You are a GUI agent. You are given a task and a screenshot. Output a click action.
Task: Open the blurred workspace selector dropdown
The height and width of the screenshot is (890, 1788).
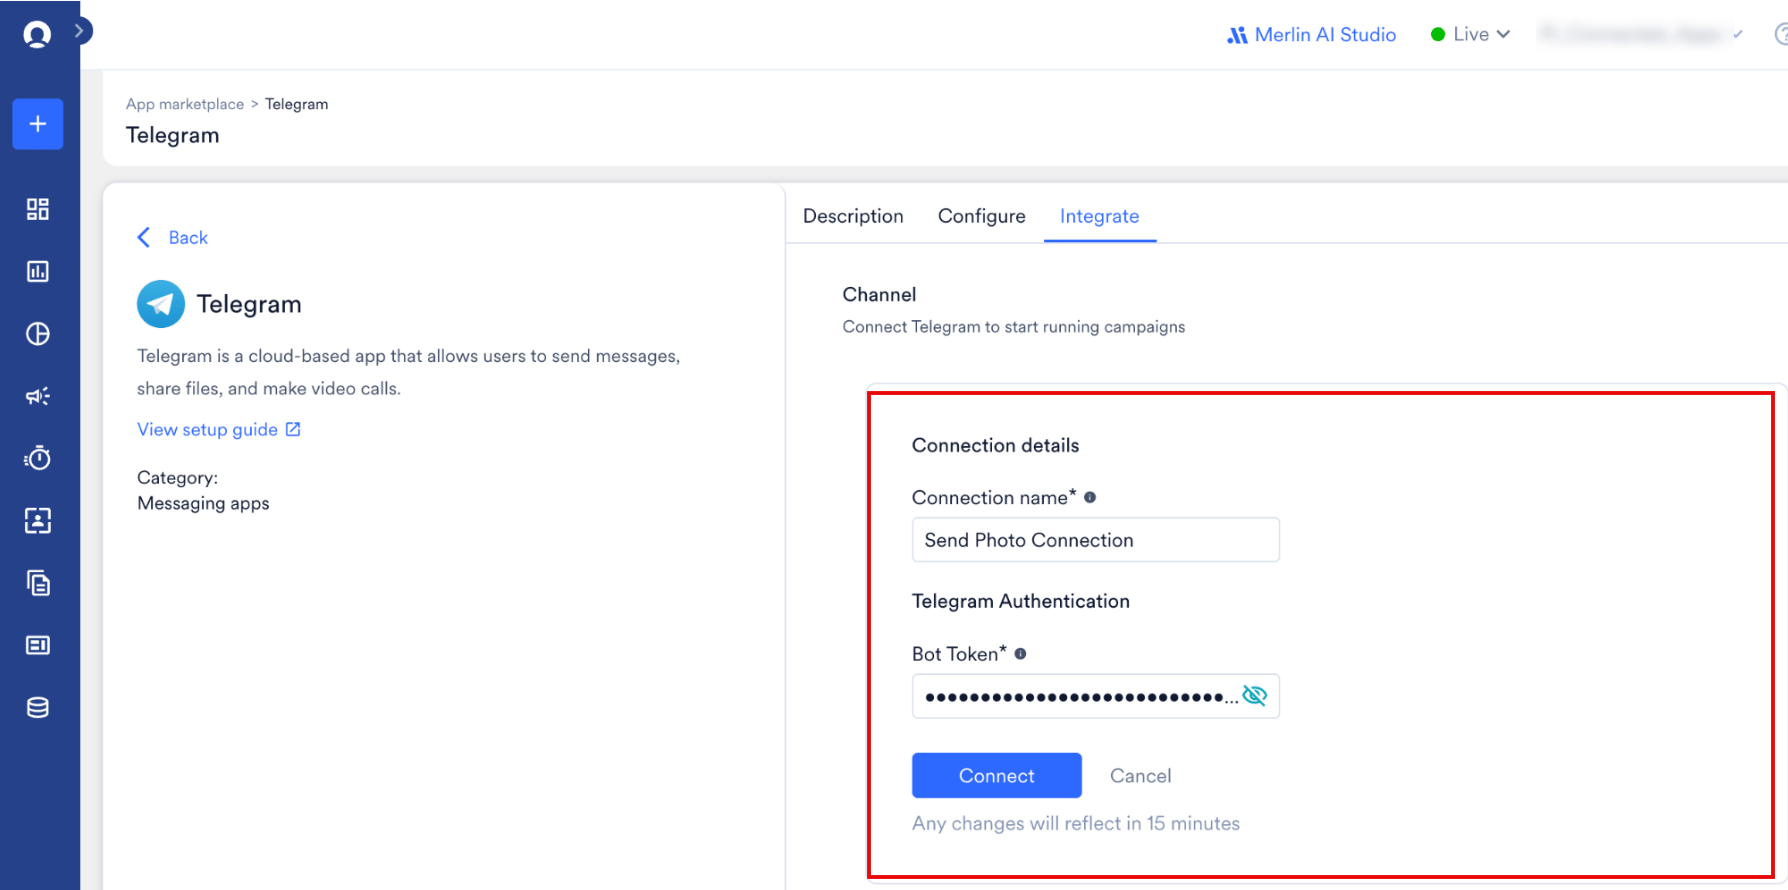coord(1641,34)
